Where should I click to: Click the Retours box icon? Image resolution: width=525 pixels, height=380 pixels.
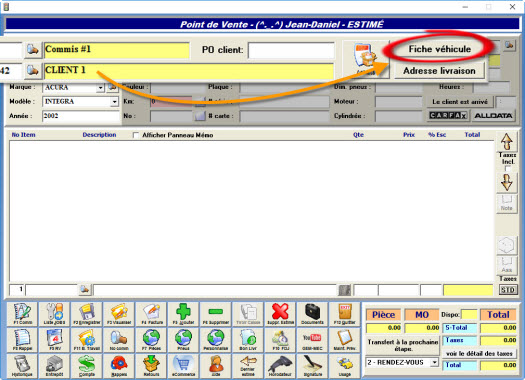coord(151,366)
